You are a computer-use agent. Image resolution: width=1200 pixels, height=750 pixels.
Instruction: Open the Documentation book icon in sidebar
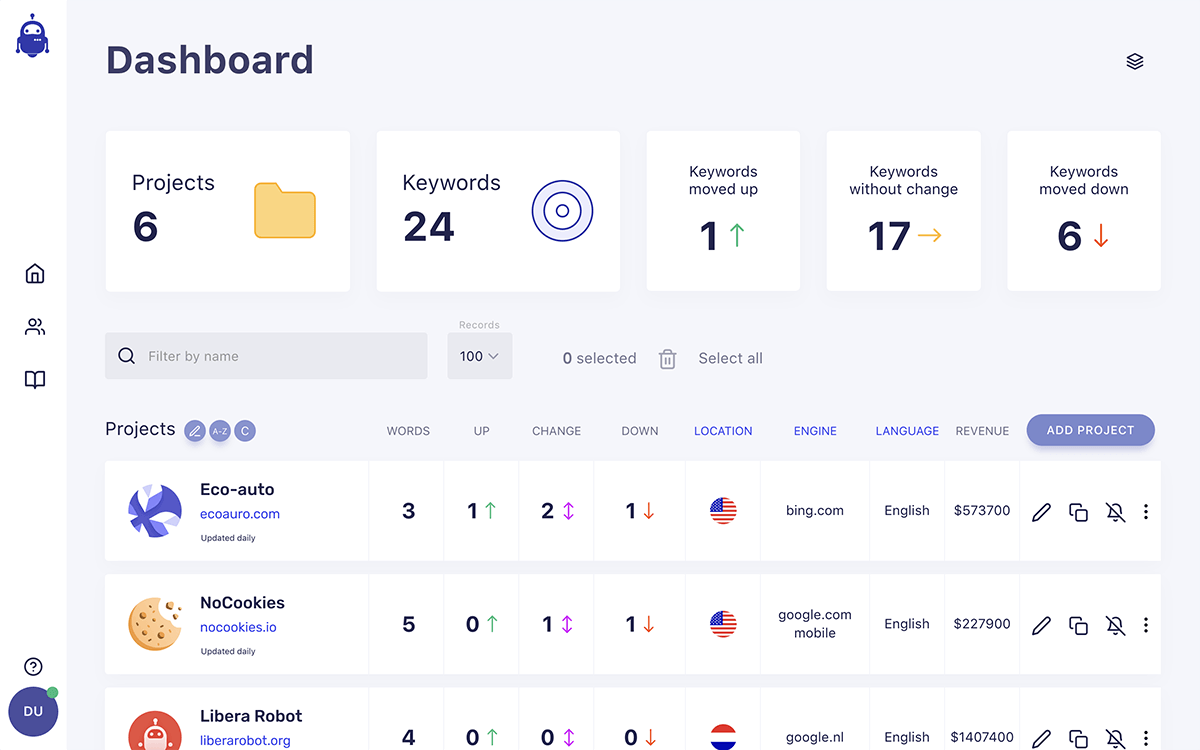pyautogui.click(x=34, y=379)
